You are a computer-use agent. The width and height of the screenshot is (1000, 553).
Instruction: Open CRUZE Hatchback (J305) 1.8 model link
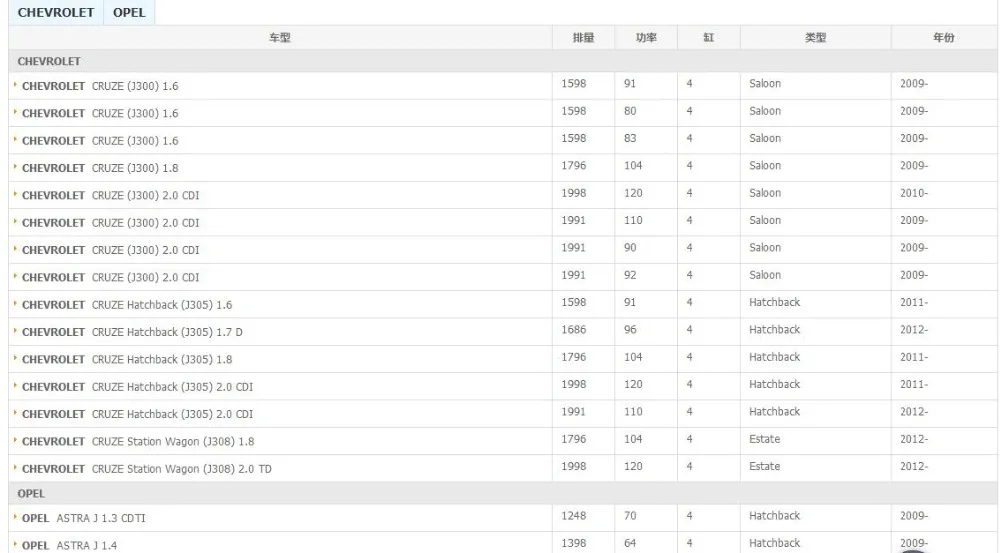(127, 360)
